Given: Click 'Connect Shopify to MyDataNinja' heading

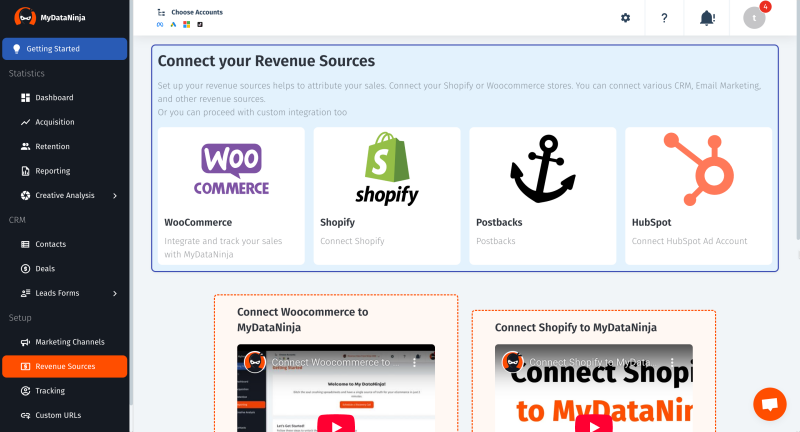Looking at the screenshot, I should click(x=576, y=327).
